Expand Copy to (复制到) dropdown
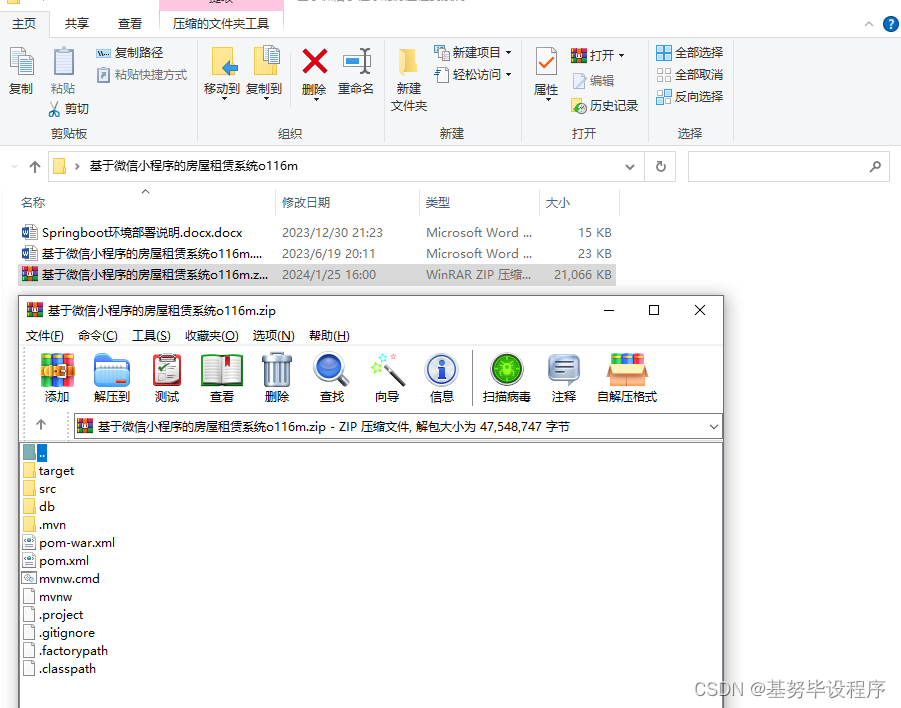The width and height of the screenshot is (901, 708). 266,99
